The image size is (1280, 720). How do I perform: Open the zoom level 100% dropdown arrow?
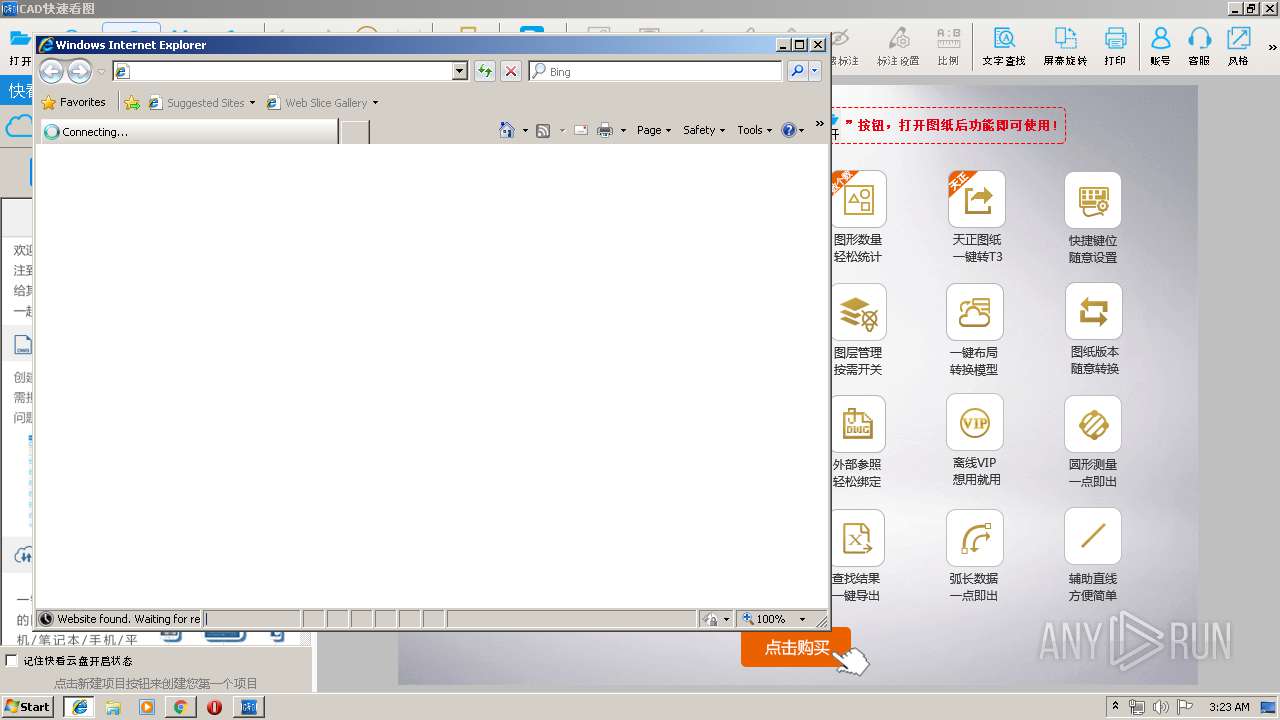802,619
